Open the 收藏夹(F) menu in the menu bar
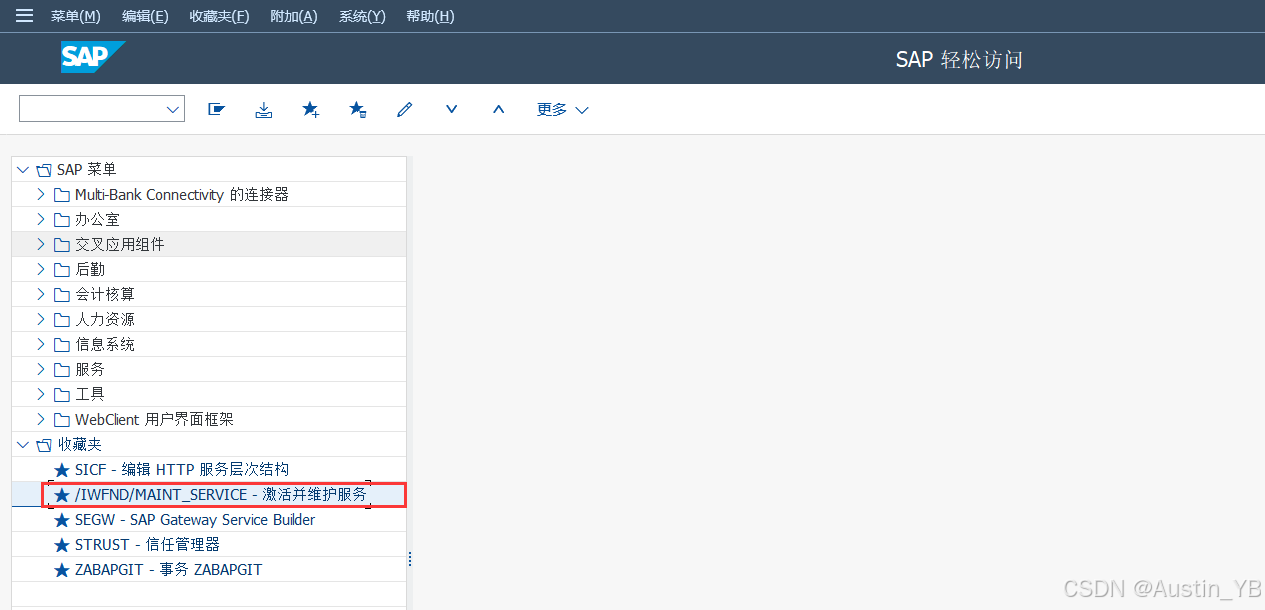The image size is (1265, 610). click(x=219, y=16)
